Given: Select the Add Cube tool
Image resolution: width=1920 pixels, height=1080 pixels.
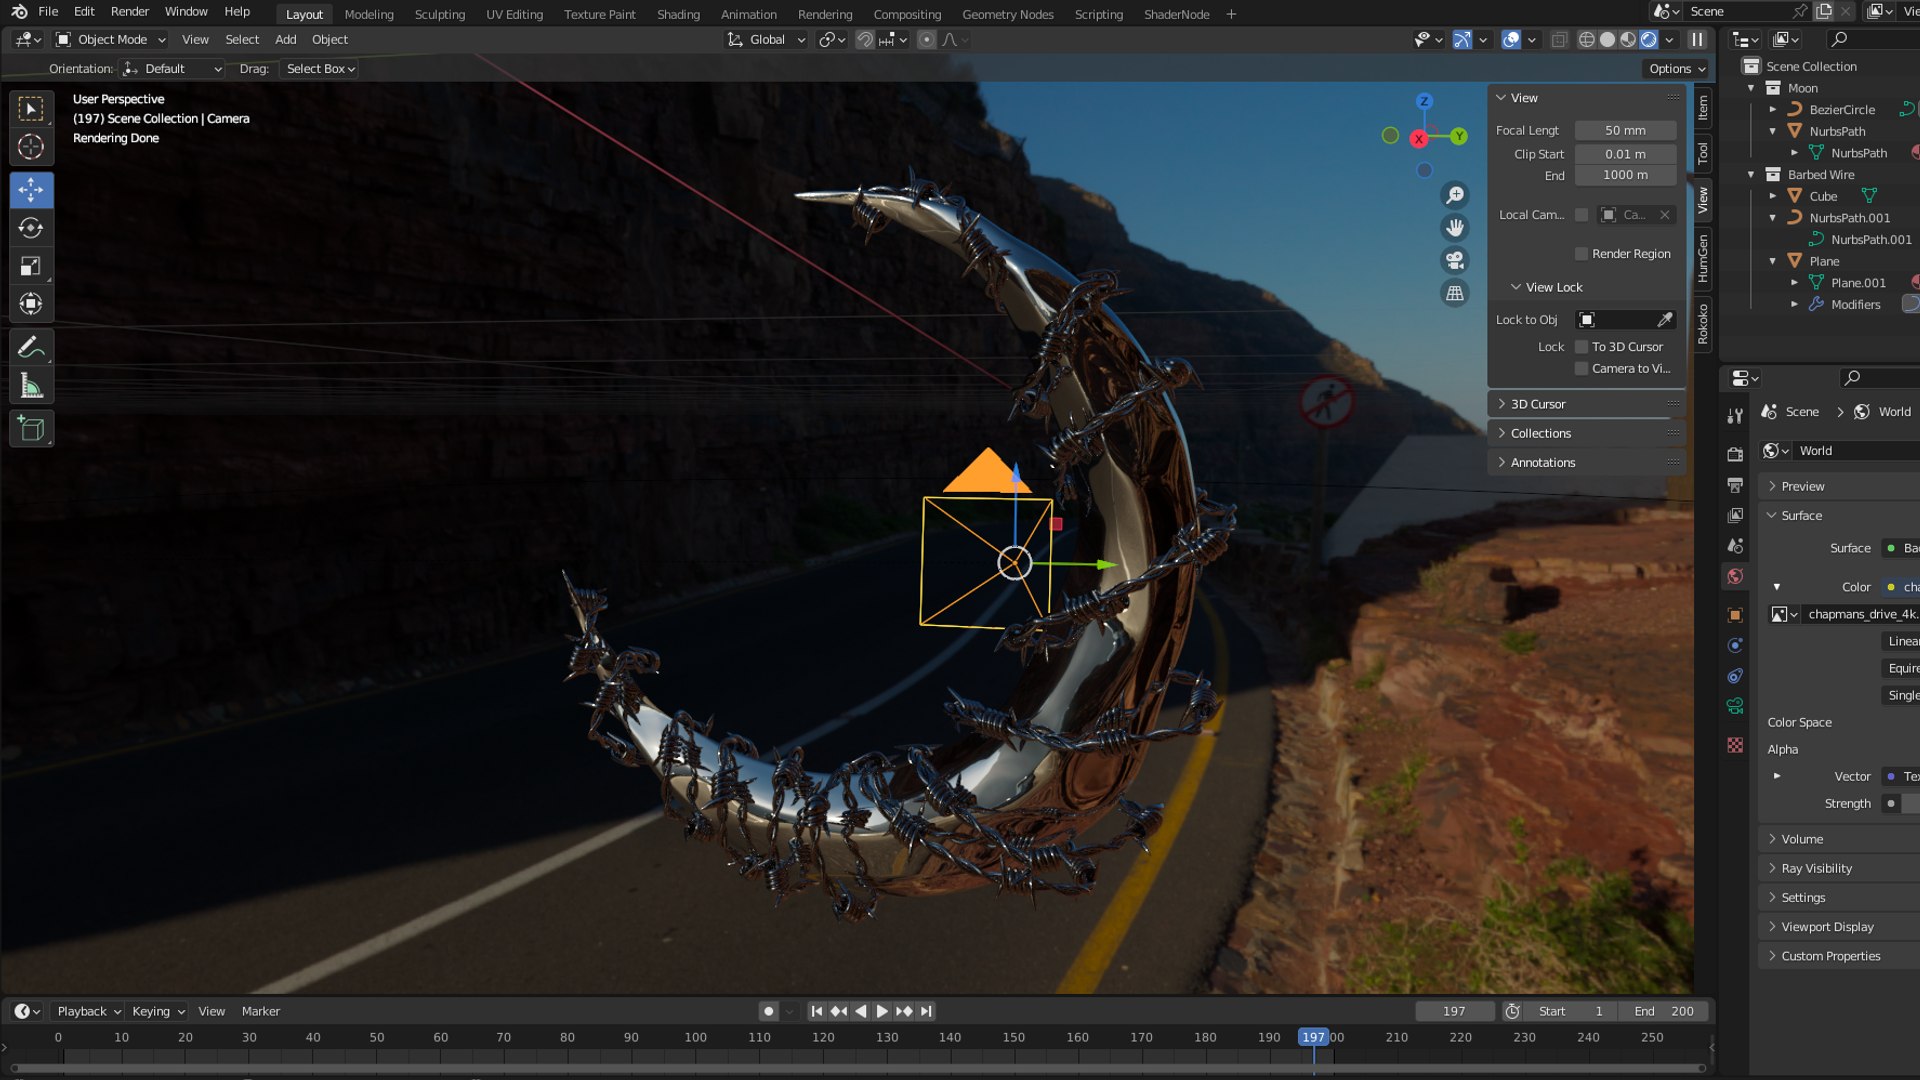Looking at the screenshot, I should (31, 429).
